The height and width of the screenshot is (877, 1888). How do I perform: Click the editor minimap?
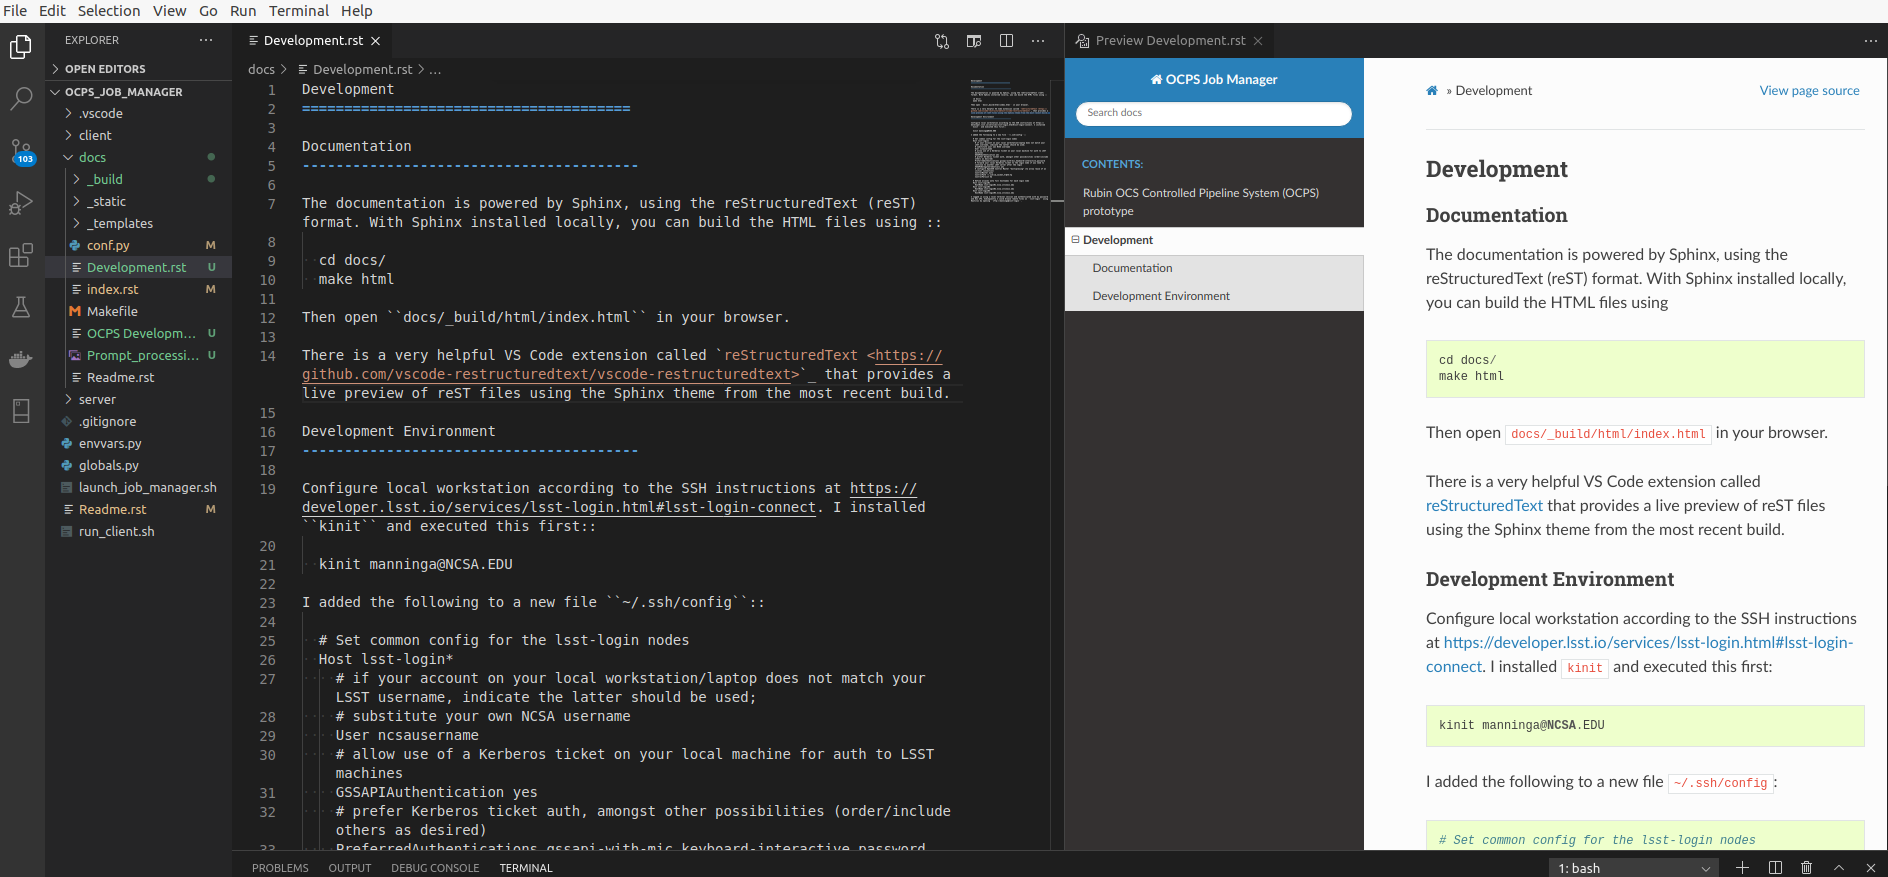[1009, 140]
